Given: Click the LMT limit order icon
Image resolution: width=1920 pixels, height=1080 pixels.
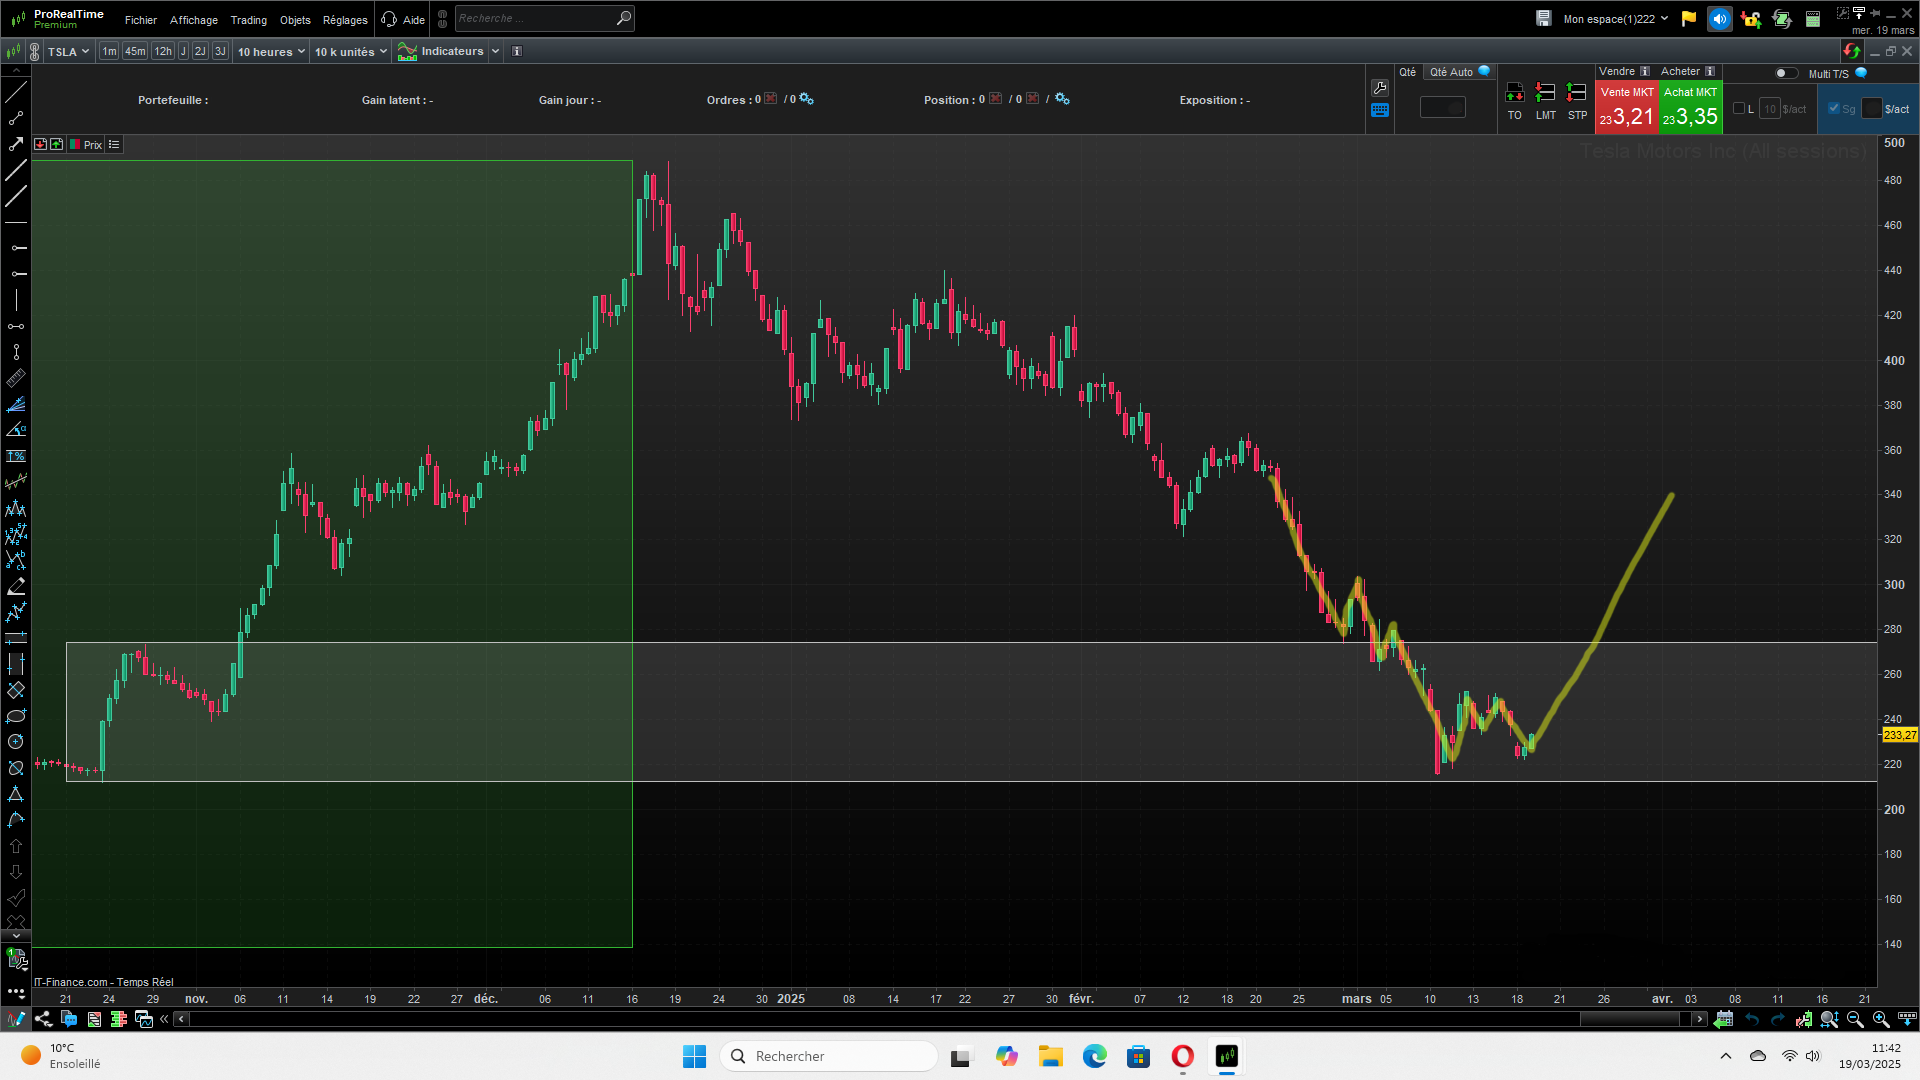Looking at the screenshot, I should pyautogui.click(x=1545, y=93).
